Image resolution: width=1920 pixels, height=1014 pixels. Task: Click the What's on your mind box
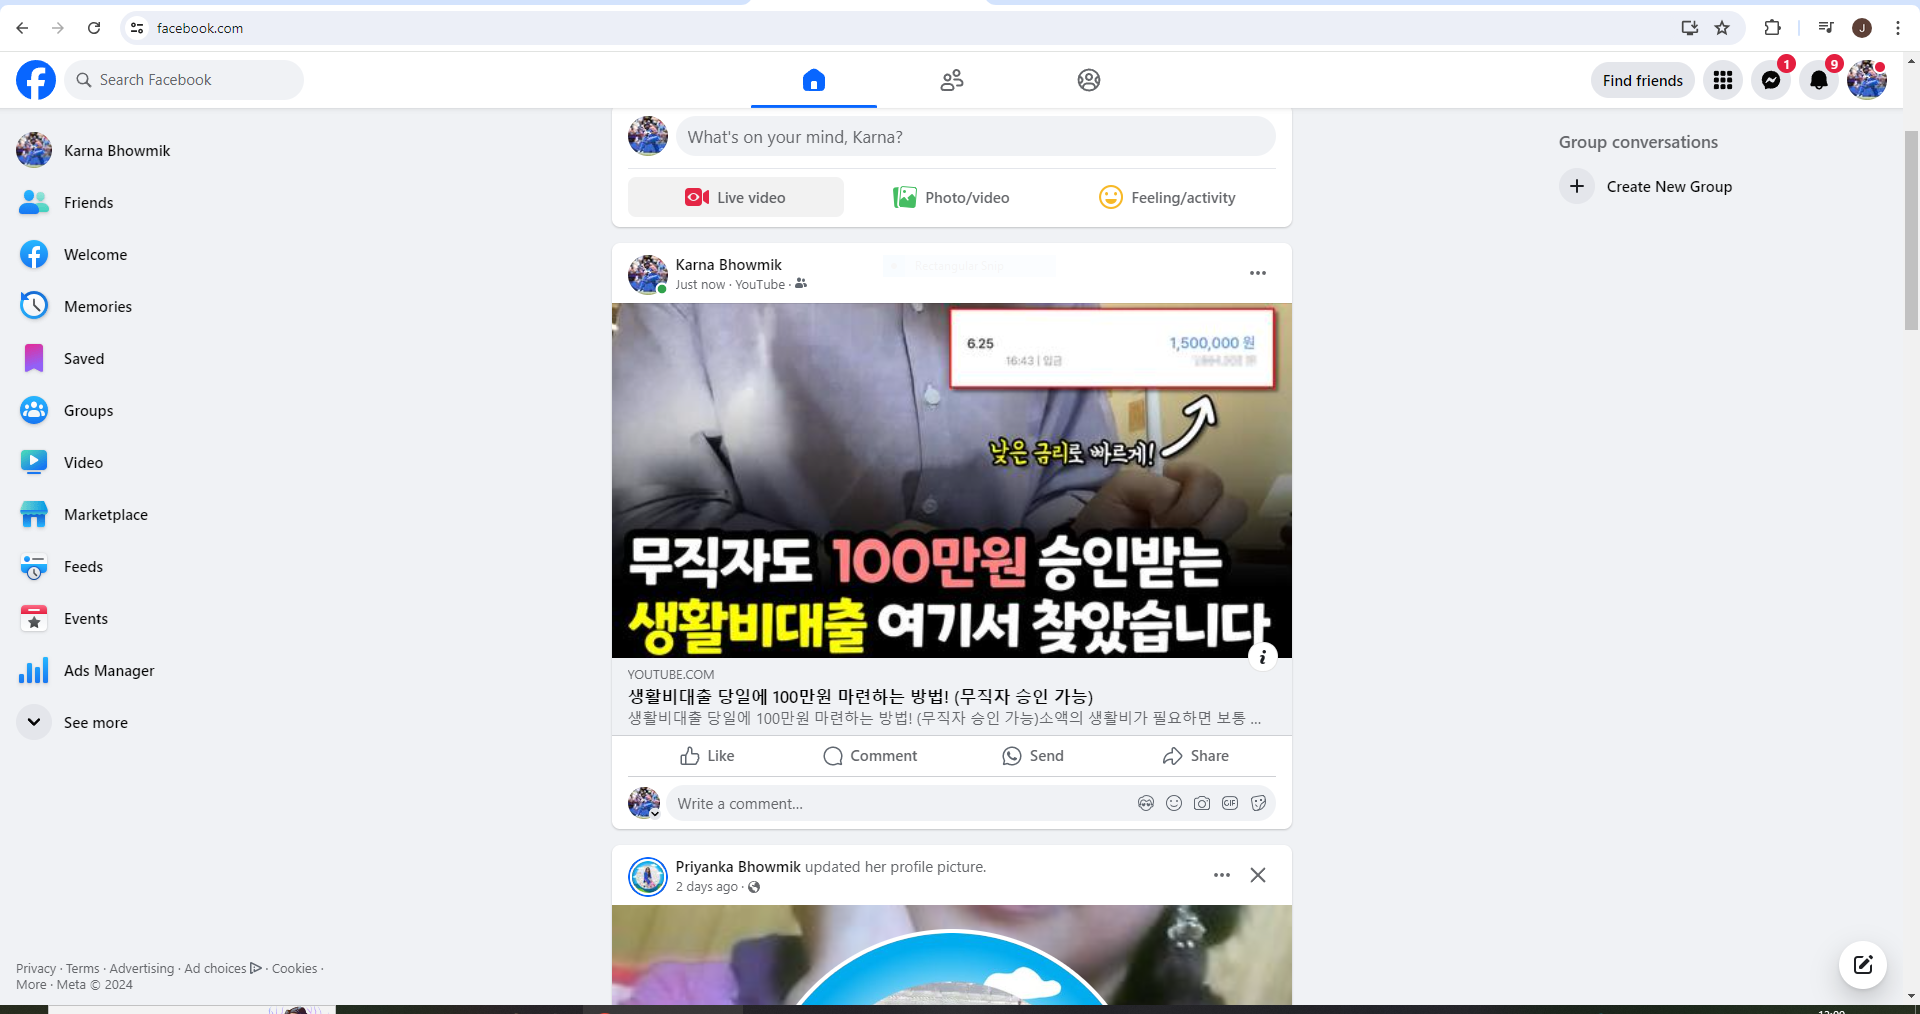(976, 137)
